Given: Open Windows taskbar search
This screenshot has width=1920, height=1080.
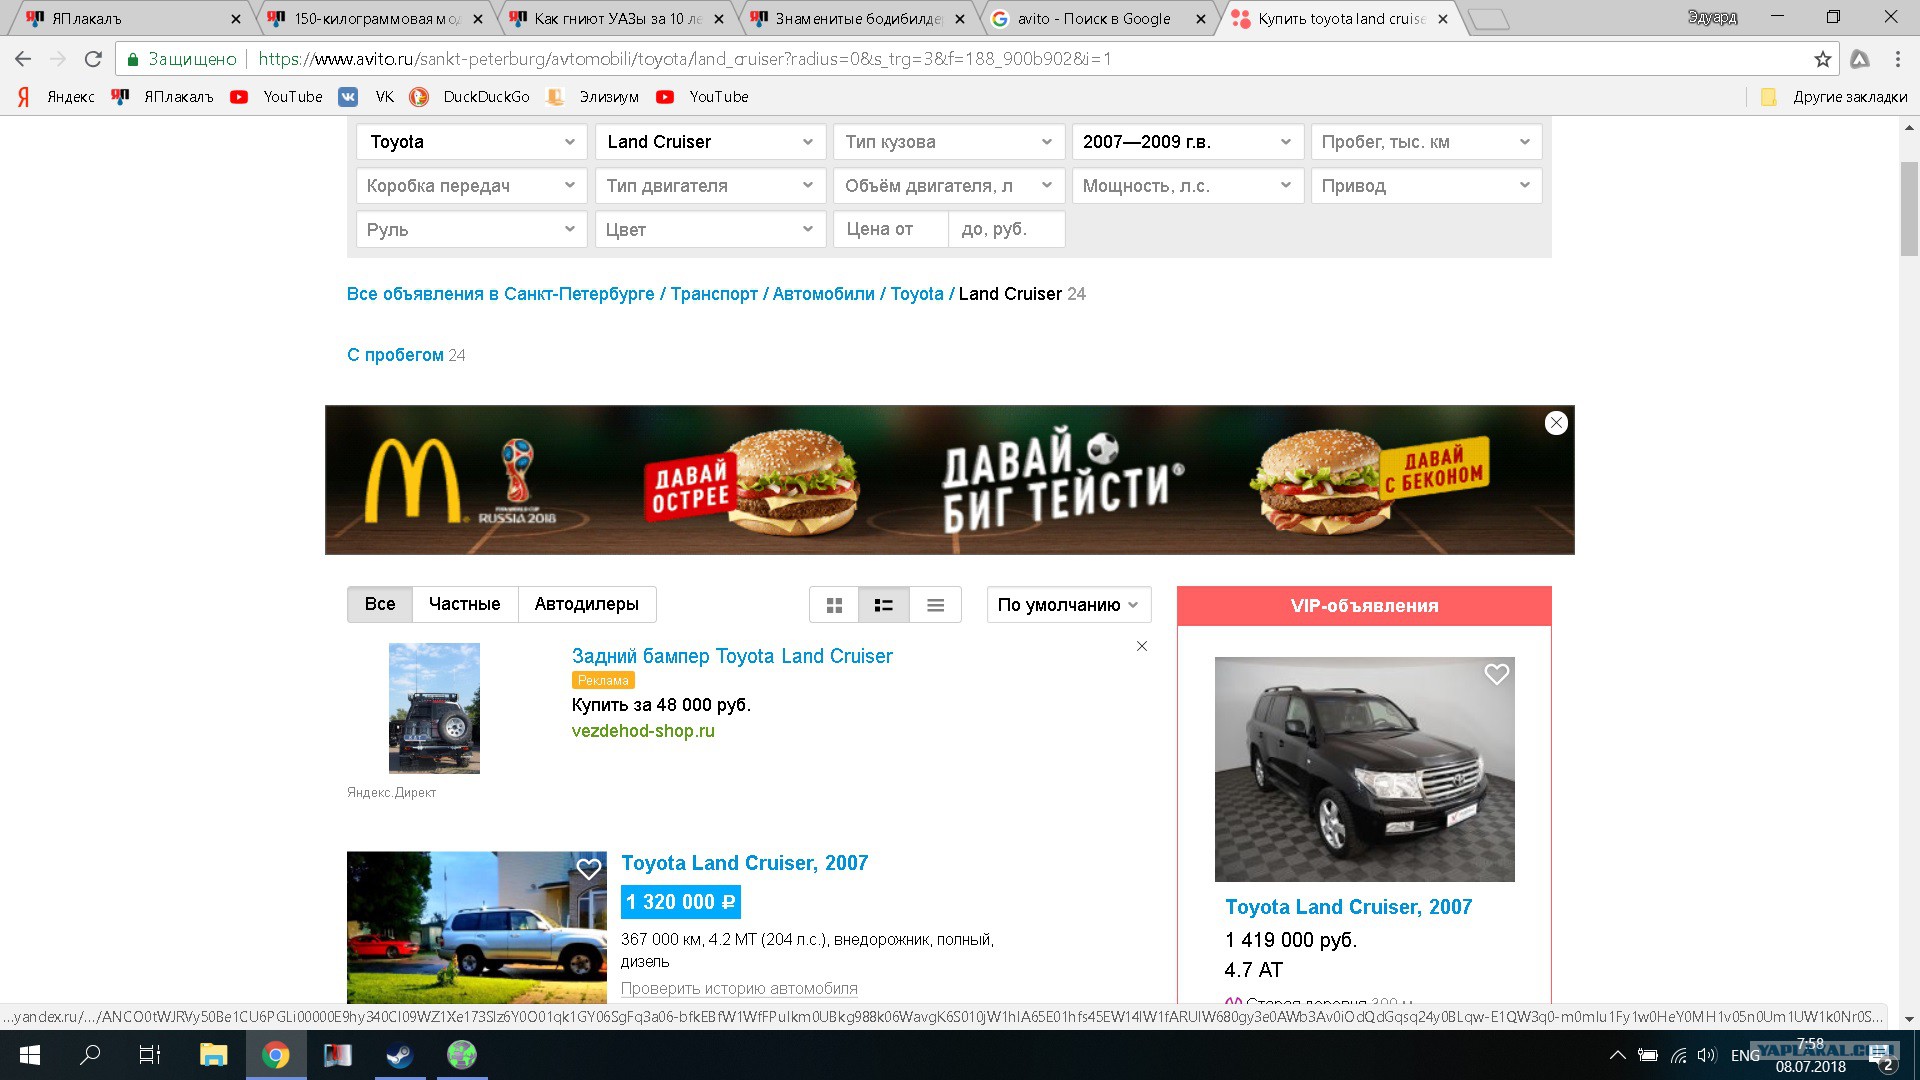Looking at the screenshot, I should (90, 1055).
